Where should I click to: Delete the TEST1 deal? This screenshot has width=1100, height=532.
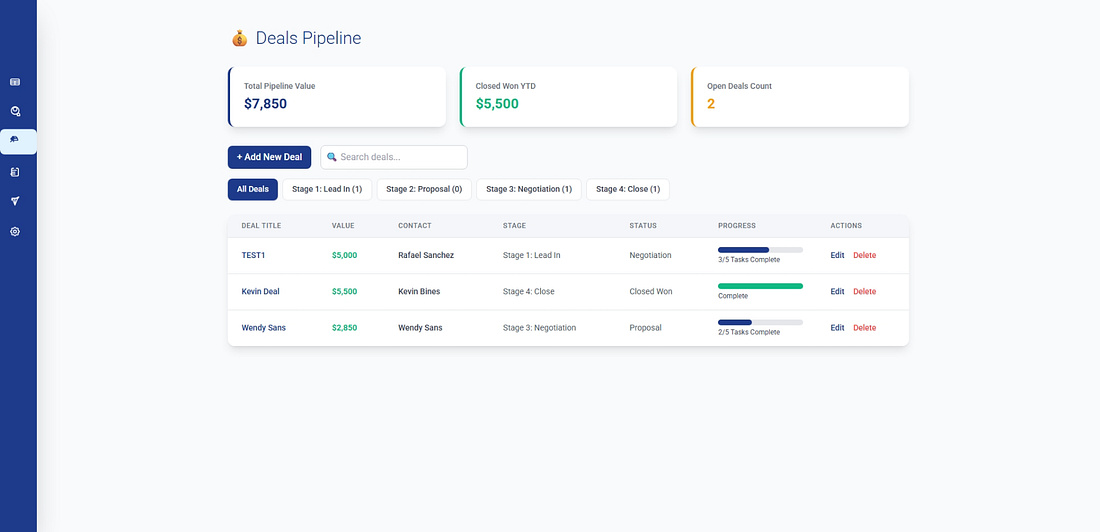864,255
